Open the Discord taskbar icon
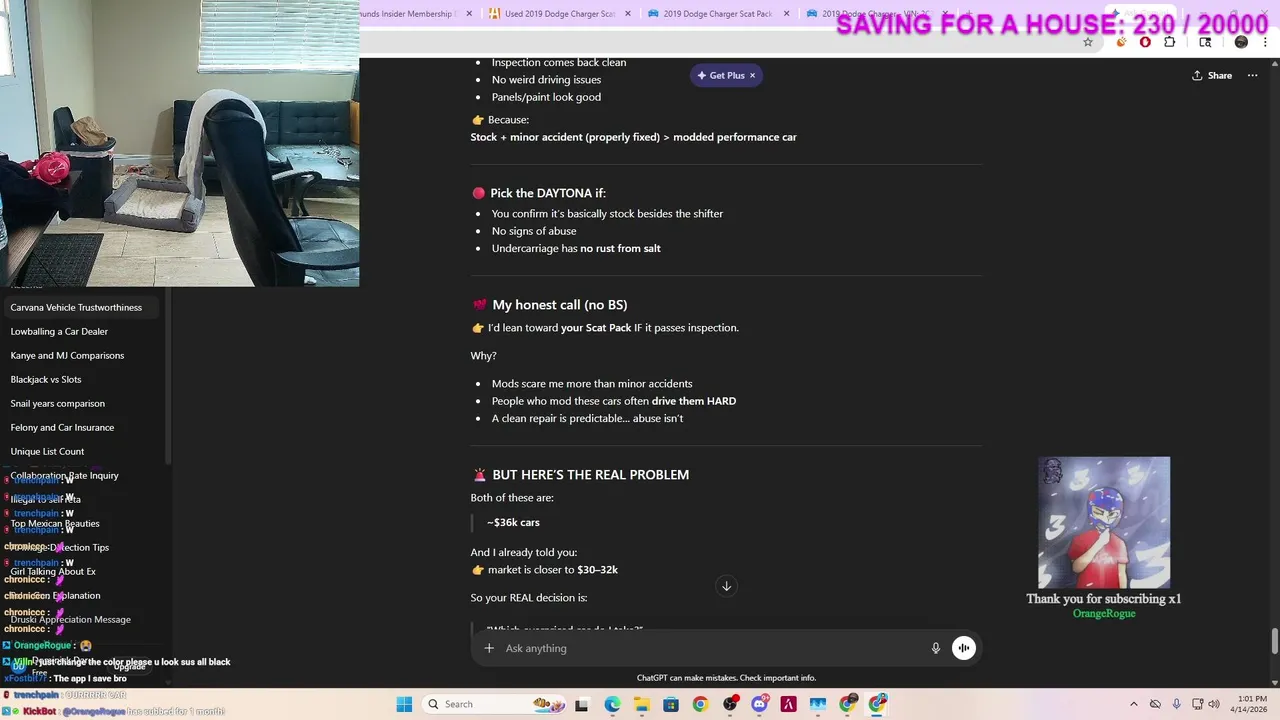The height and width of the screenshot is (720, 1280). pos(760,704)
